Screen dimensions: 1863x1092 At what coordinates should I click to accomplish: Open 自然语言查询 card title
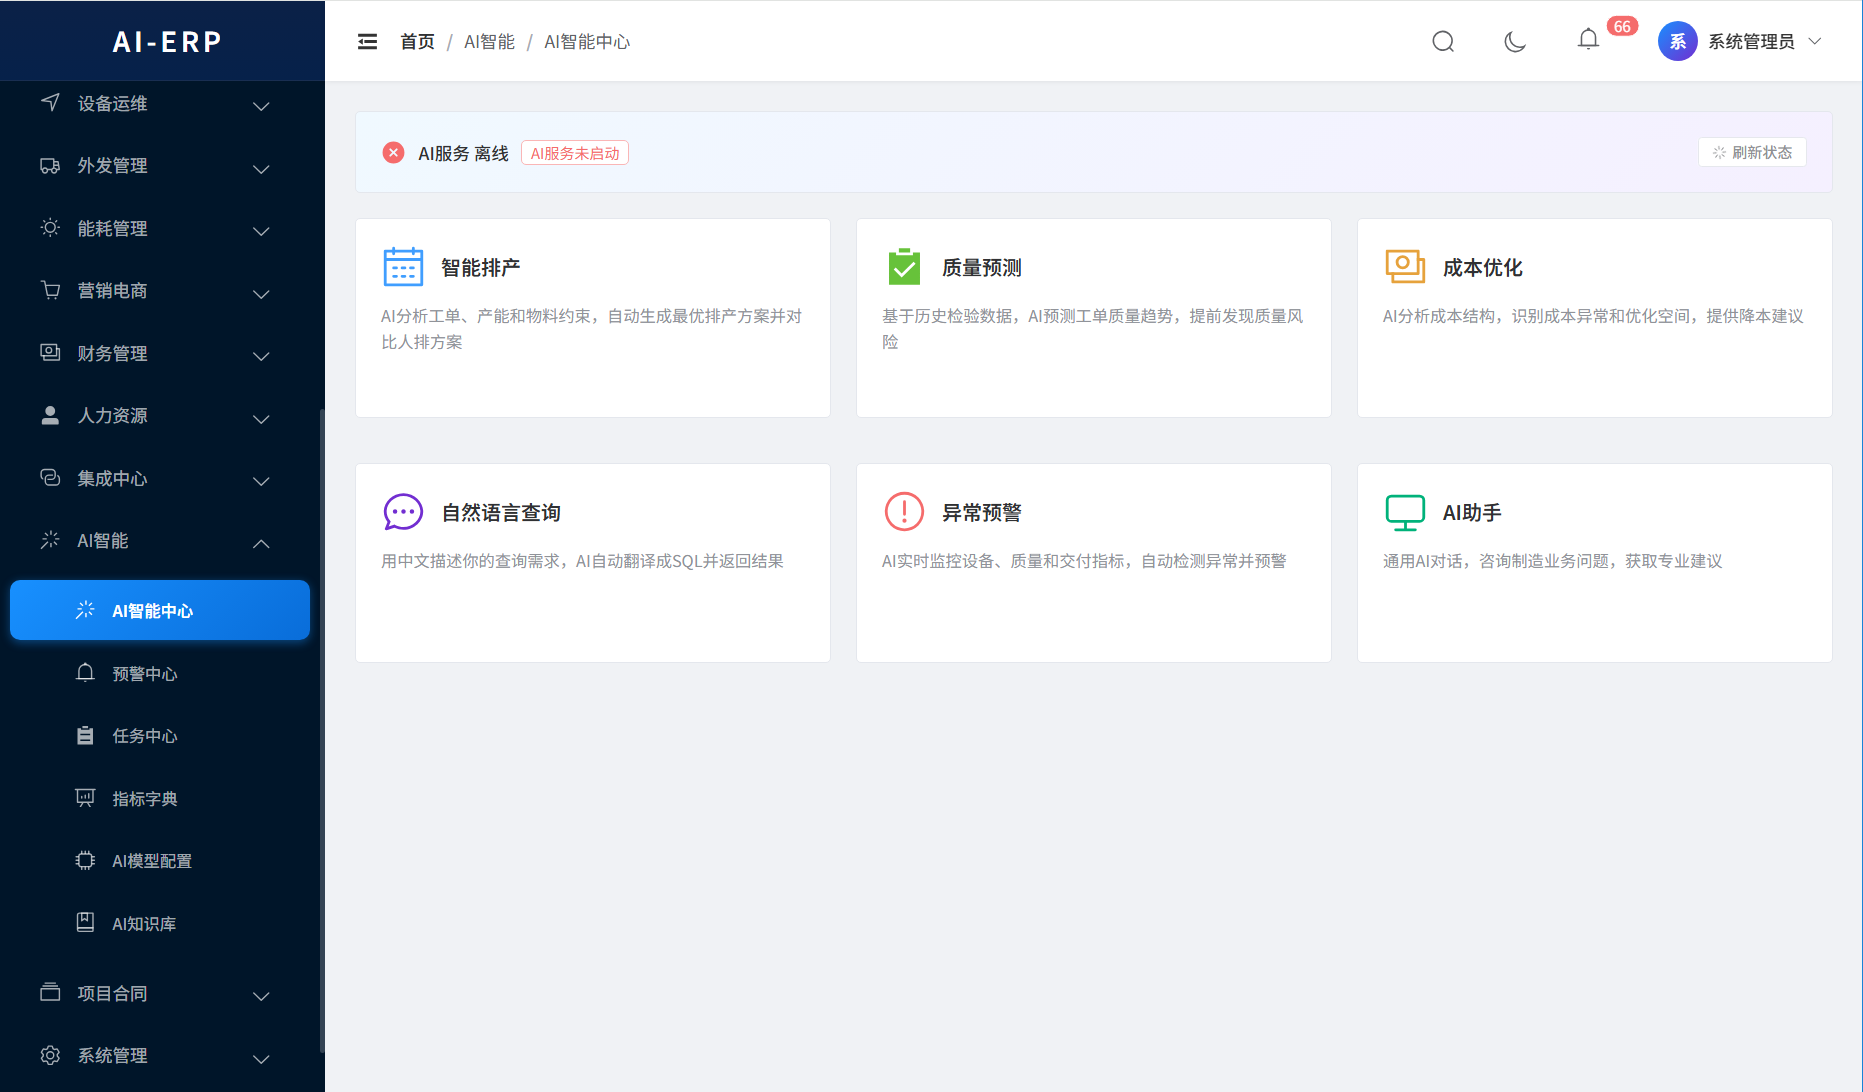501,512
